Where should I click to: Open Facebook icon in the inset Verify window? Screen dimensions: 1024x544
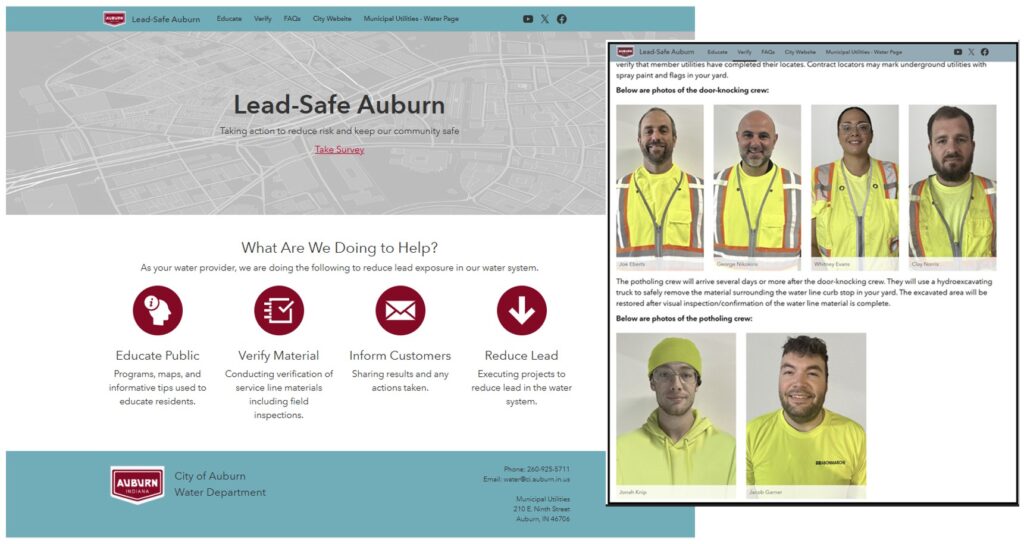coord(984,52)
